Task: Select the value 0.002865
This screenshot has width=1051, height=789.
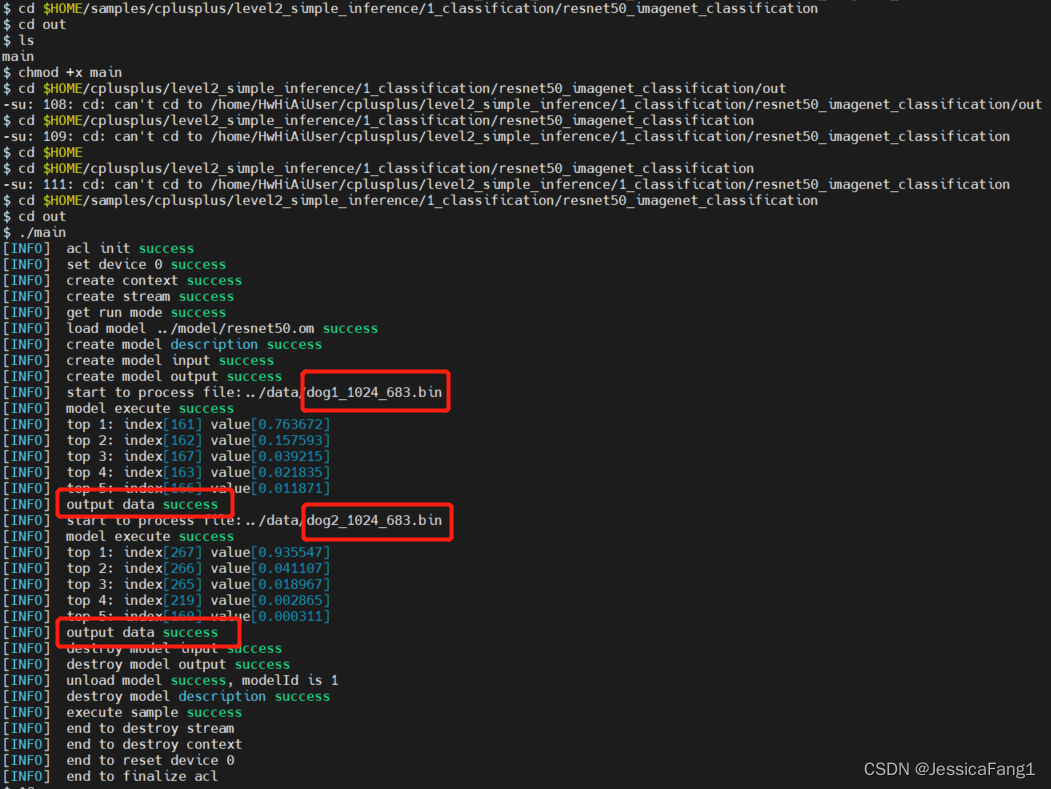Action: point(291,601)
